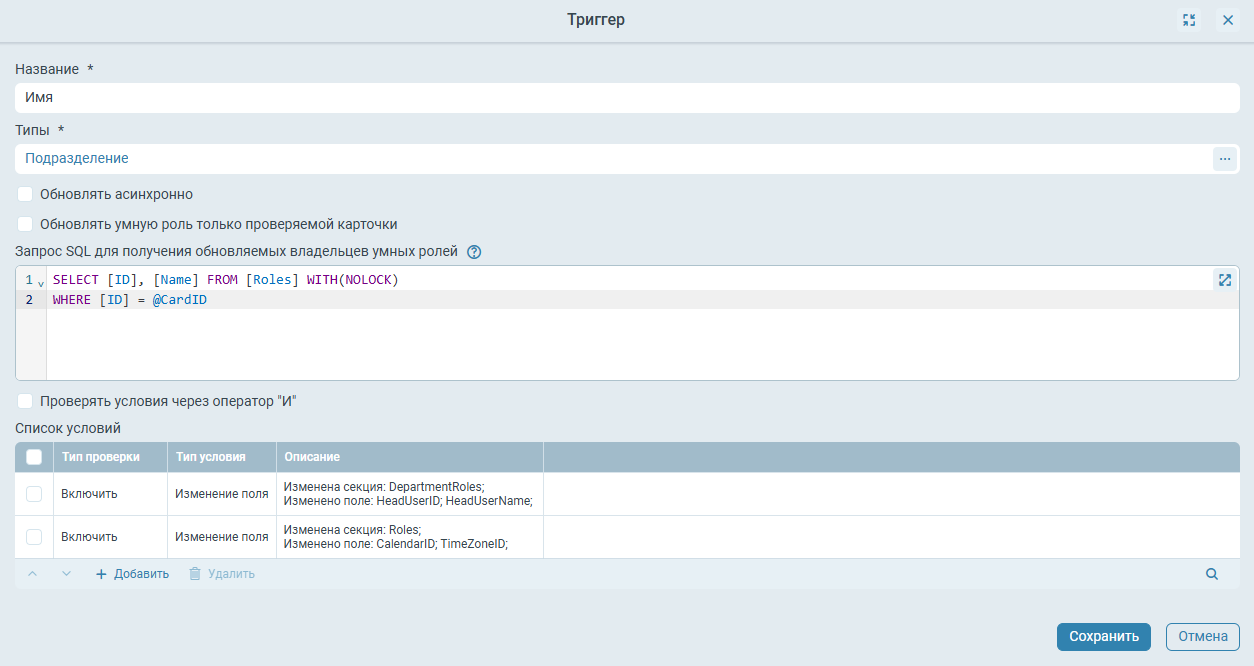Expand the Триггер dialog to fullscreen
Image resolution: width=1254 pixels, height=666 pixels.
[1189, 20]
